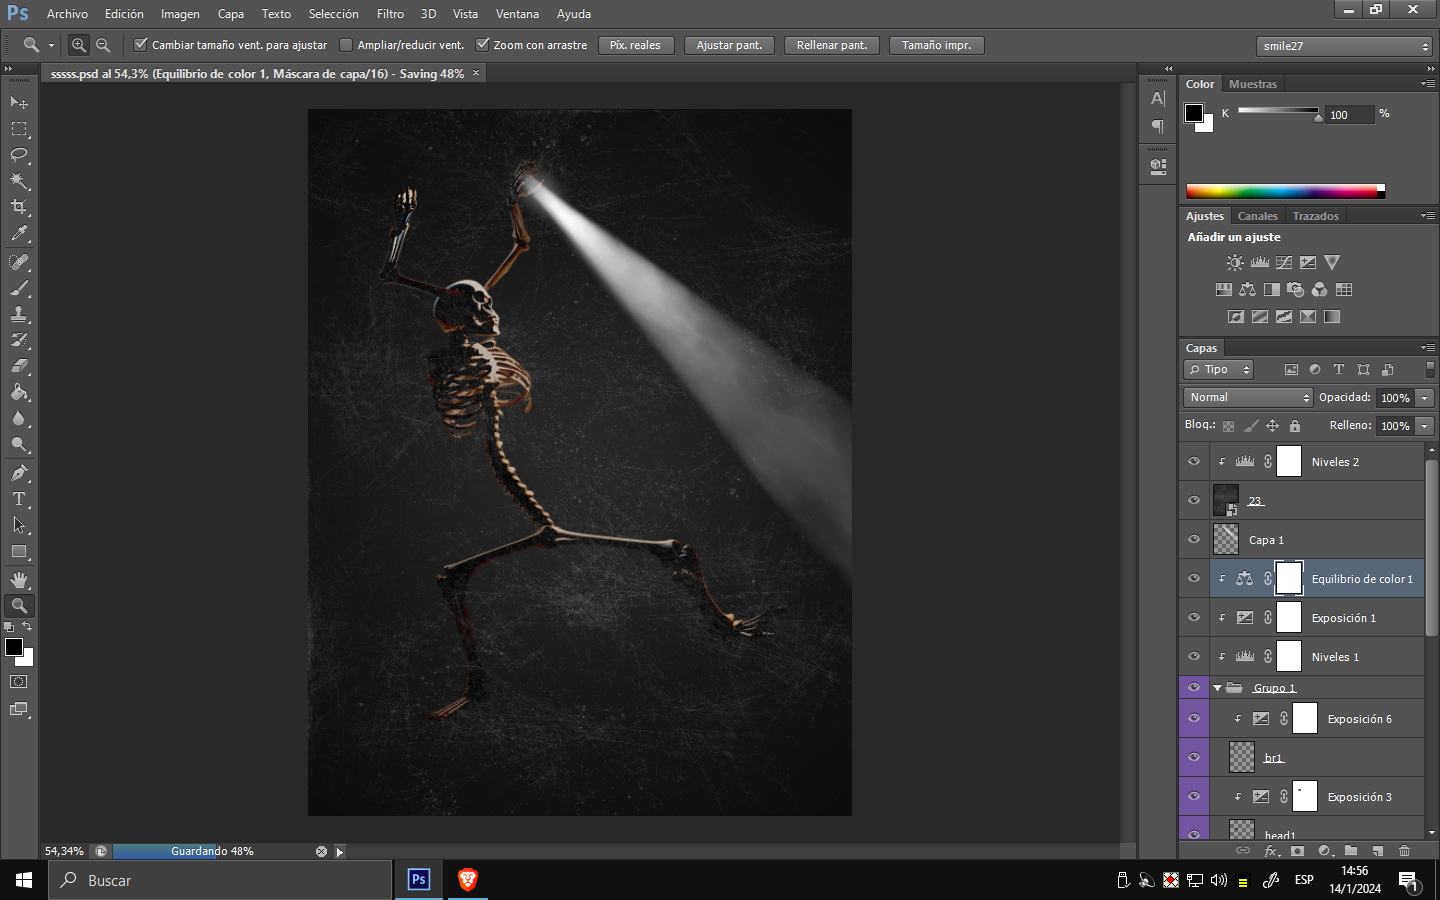Open the Capas panel options menu
Image resolution: width=1440 pixels, height=900 pixels.
point(1428,348)
